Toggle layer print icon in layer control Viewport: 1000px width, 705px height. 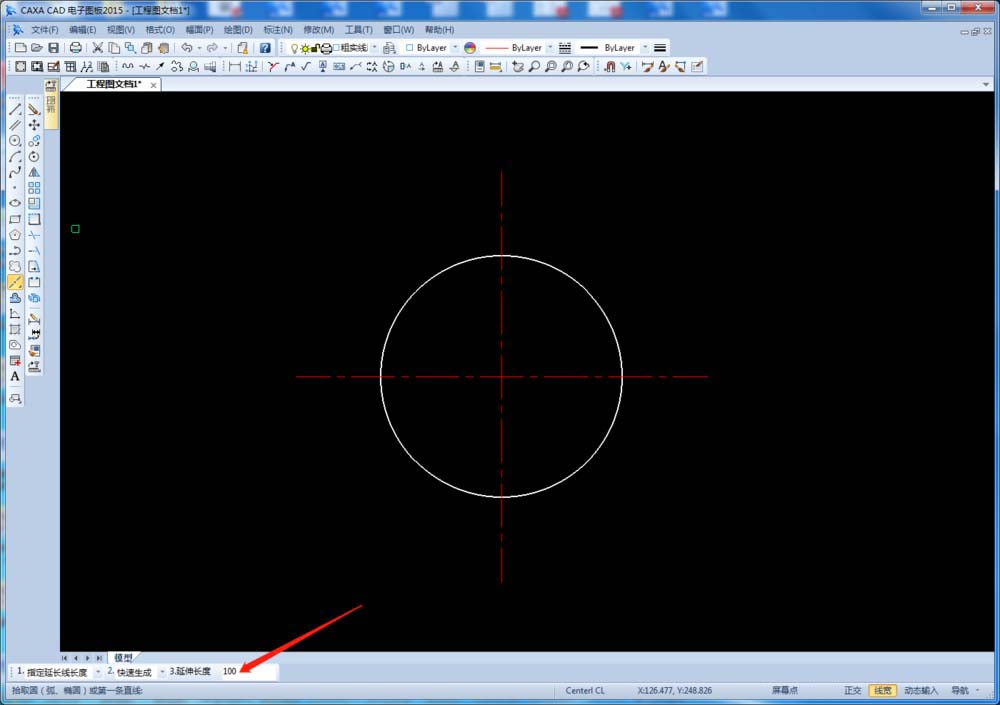[326, 48]
